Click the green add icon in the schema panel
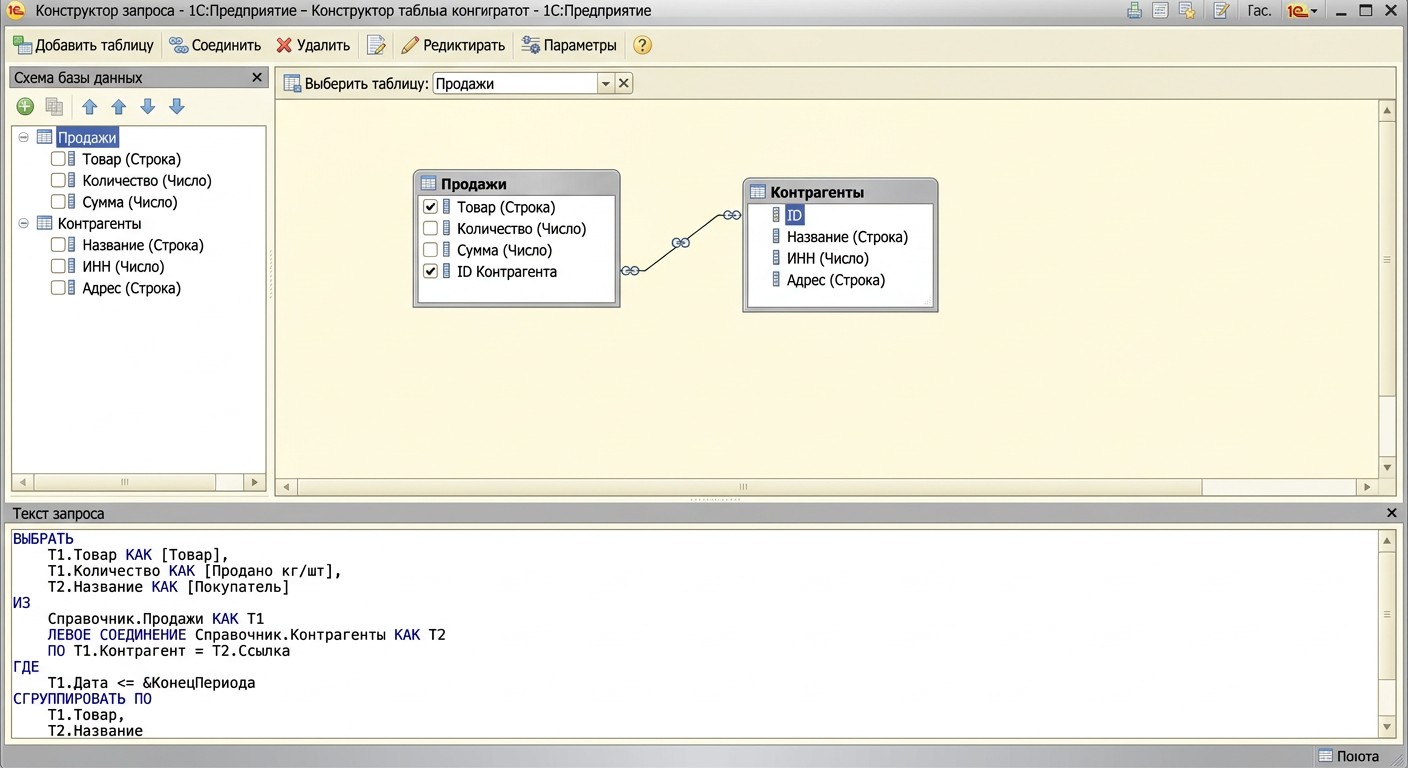The image size is (1408, 768). pos(26,107)
